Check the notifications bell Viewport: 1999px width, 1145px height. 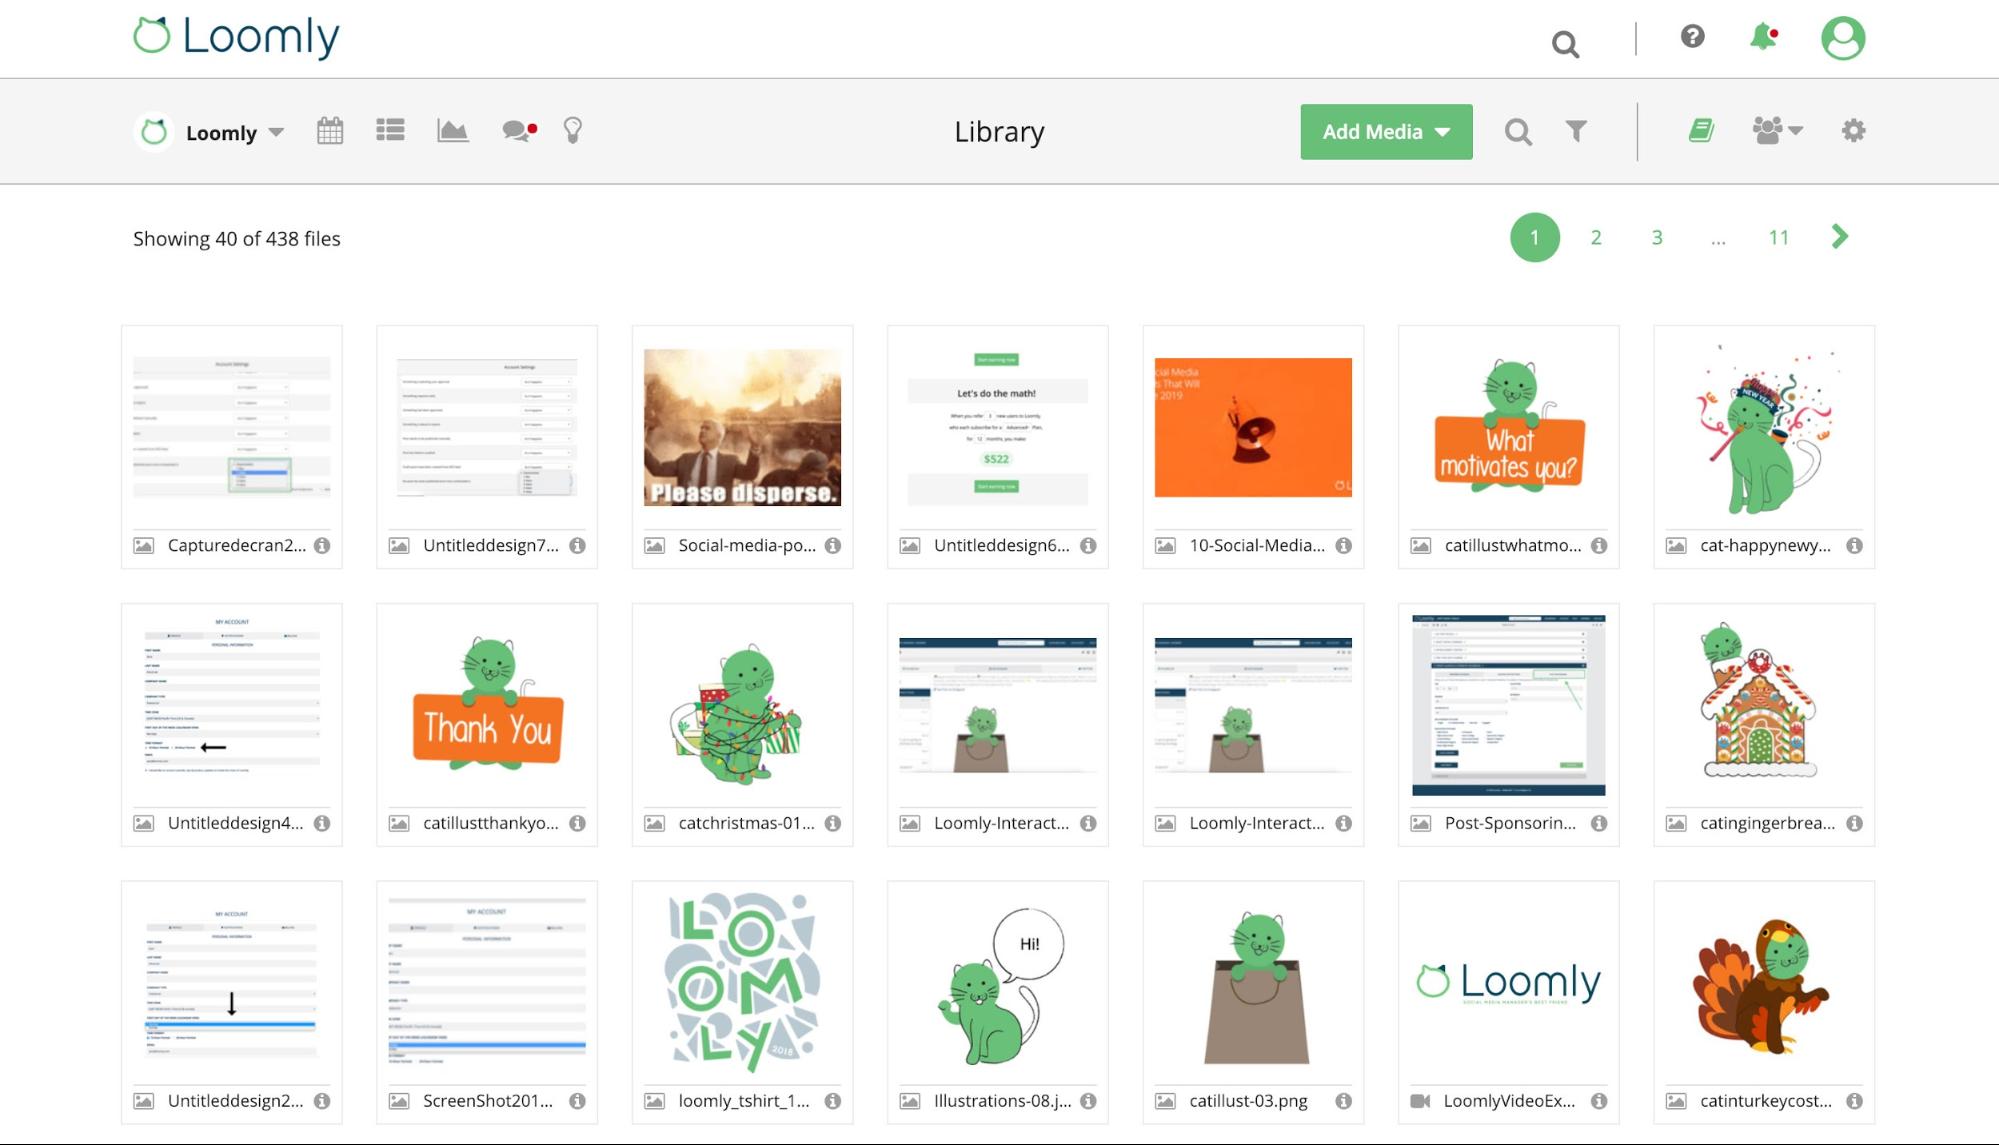[1763, 38]
